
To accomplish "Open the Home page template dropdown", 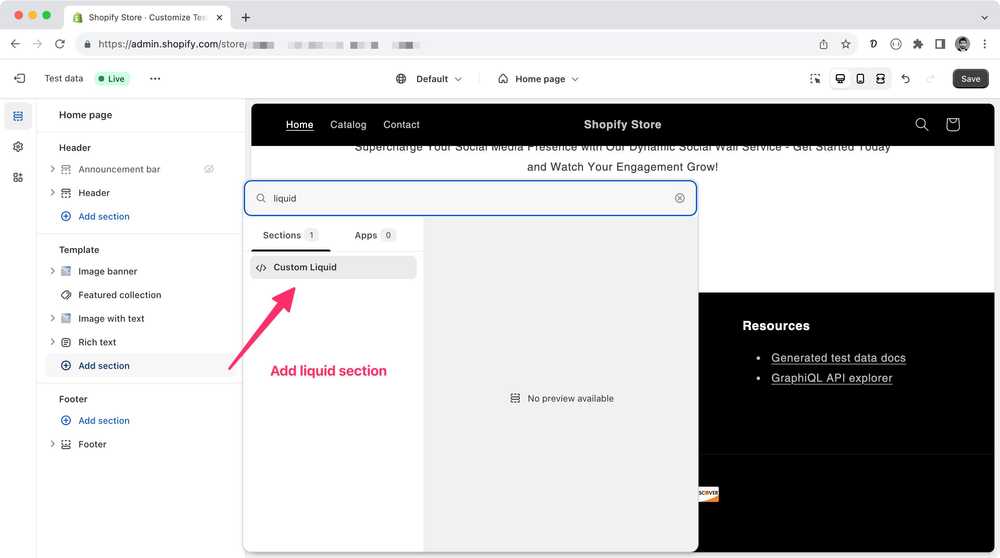I will coord(539,79).
